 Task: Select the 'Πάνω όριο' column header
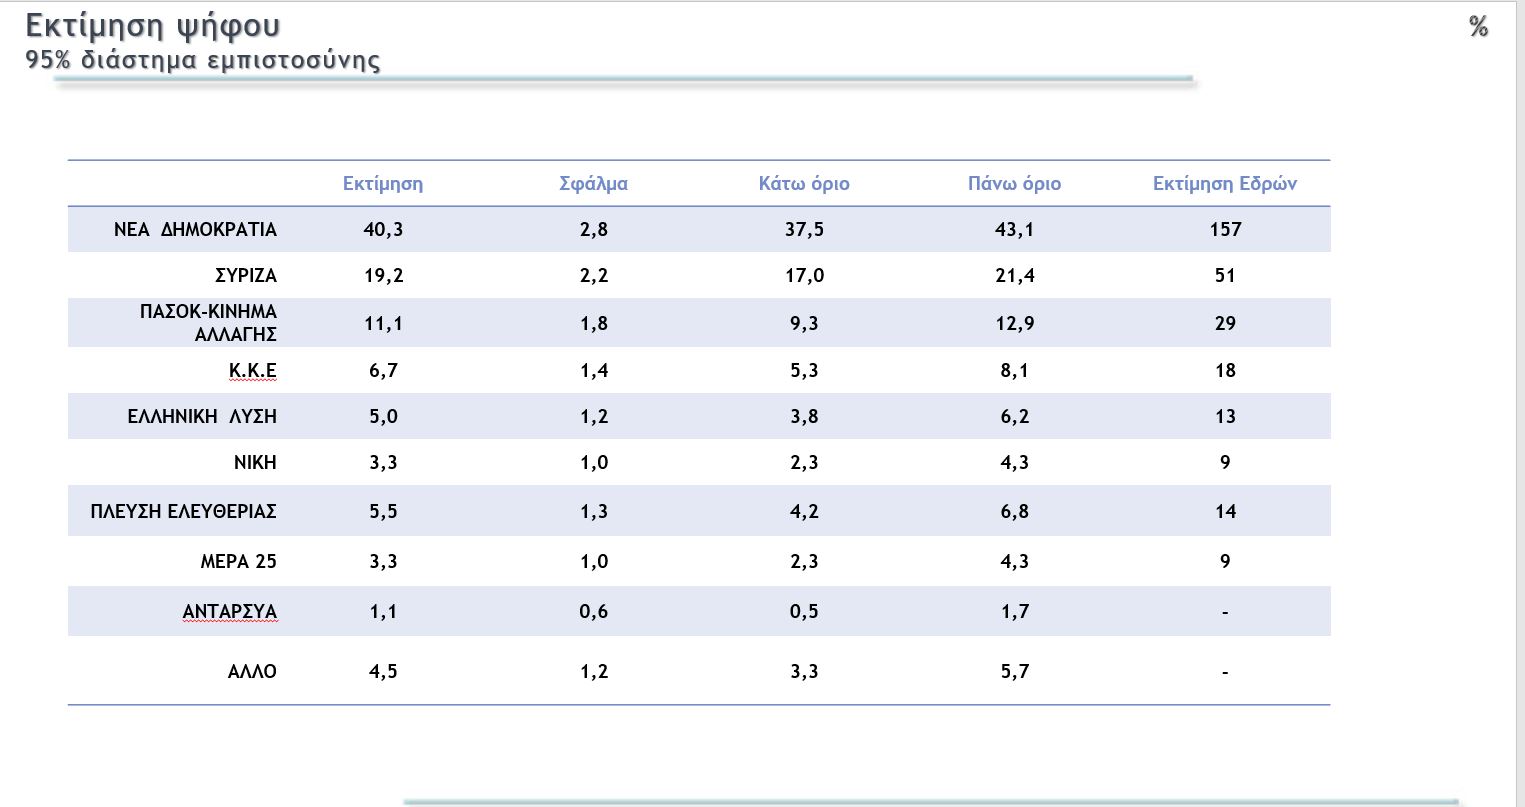click(1014, 184)
